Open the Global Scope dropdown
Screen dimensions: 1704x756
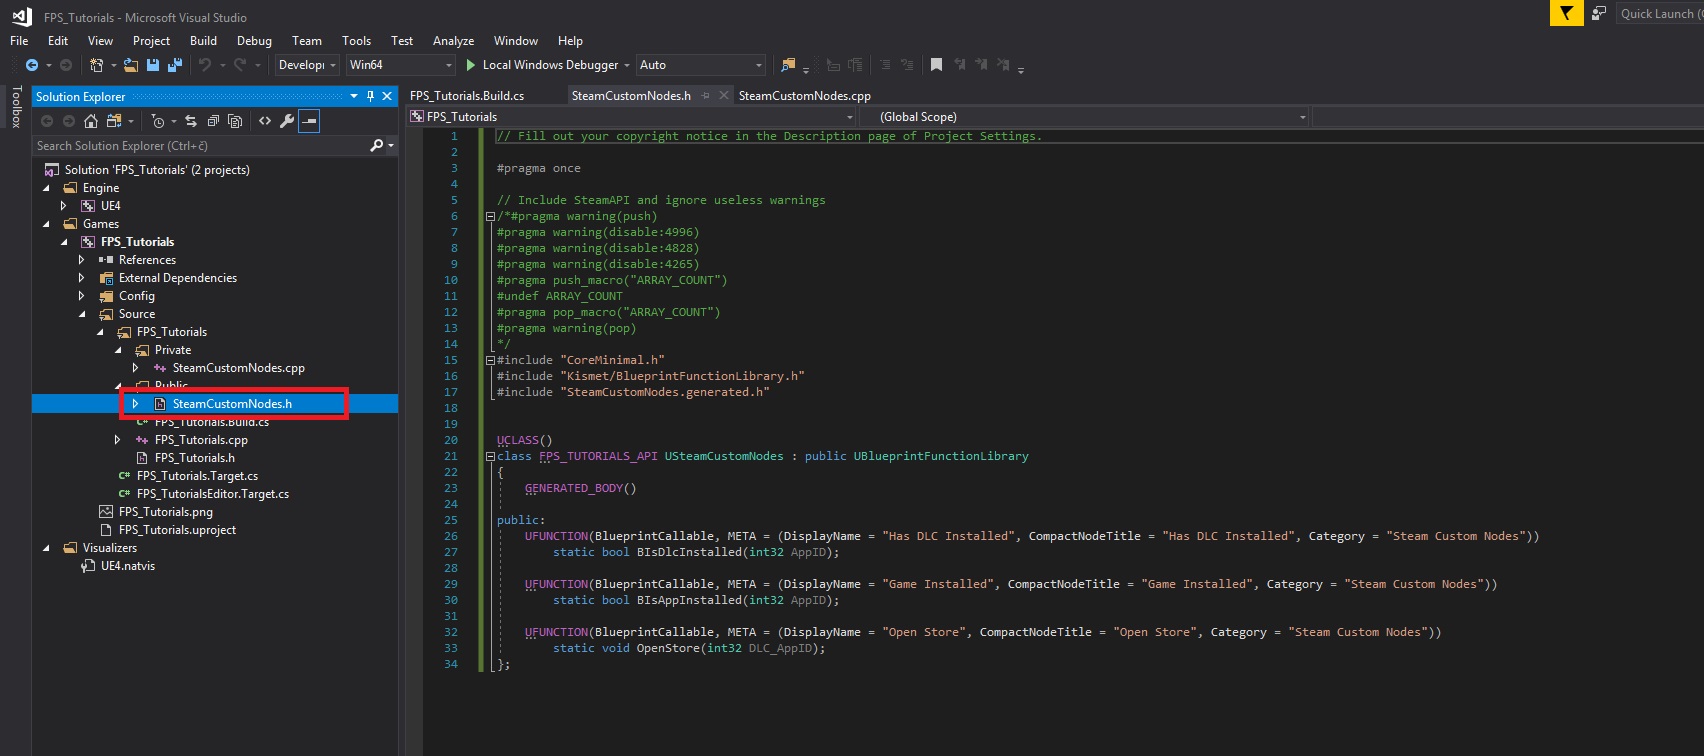point(1084,117)
